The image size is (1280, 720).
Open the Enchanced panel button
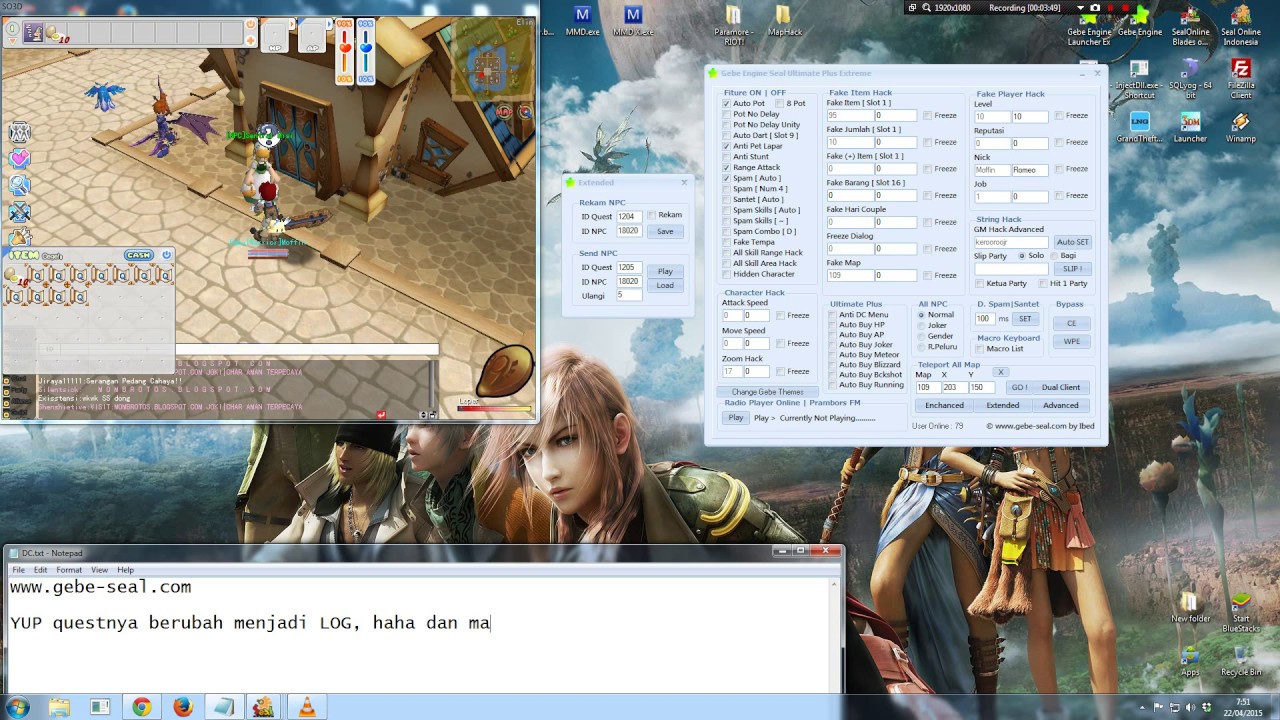[944, 405]
